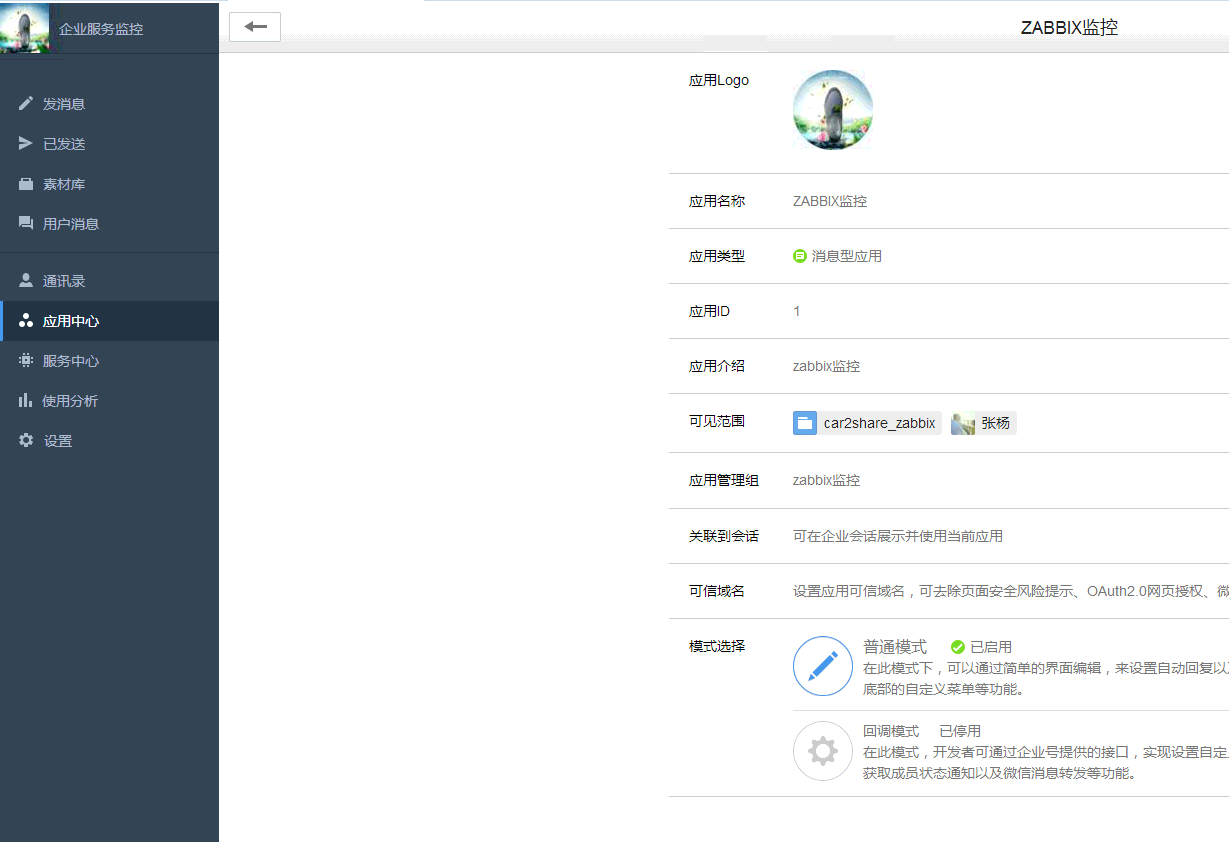Click the gear icon for 设置
This screenshot has height=842, width=1229.
pyautogui.click(x=26, y=441)
